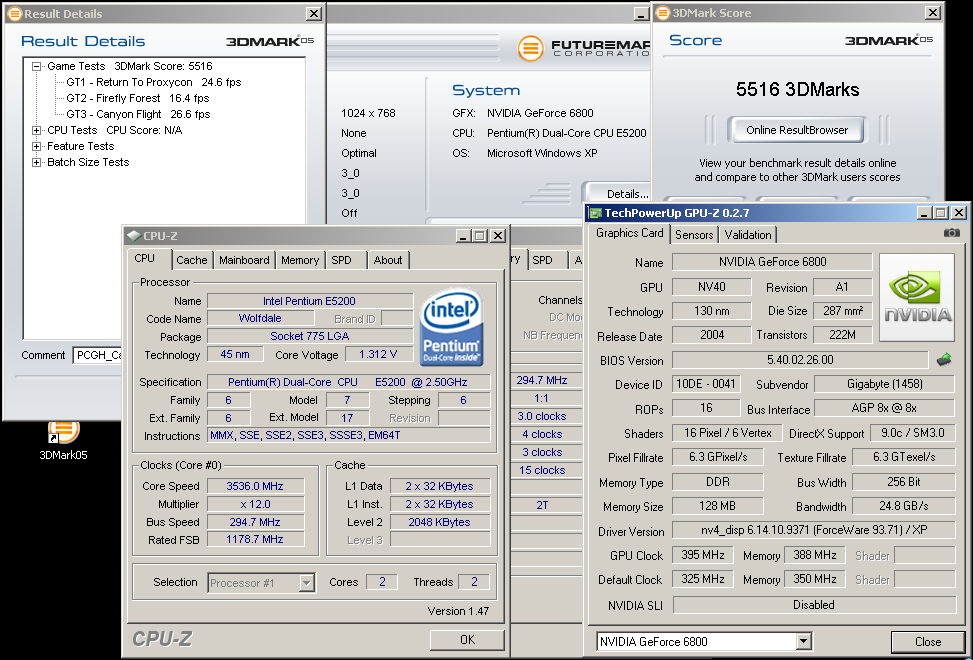973x660 pixels.
Task: Click the Comment input field
Action: coord(98,355)
